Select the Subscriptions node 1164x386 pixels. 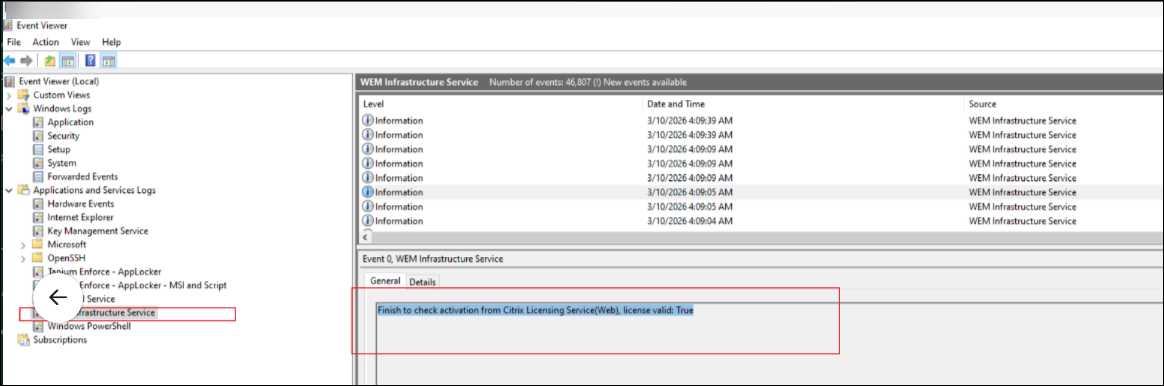(x=60, y=339)
